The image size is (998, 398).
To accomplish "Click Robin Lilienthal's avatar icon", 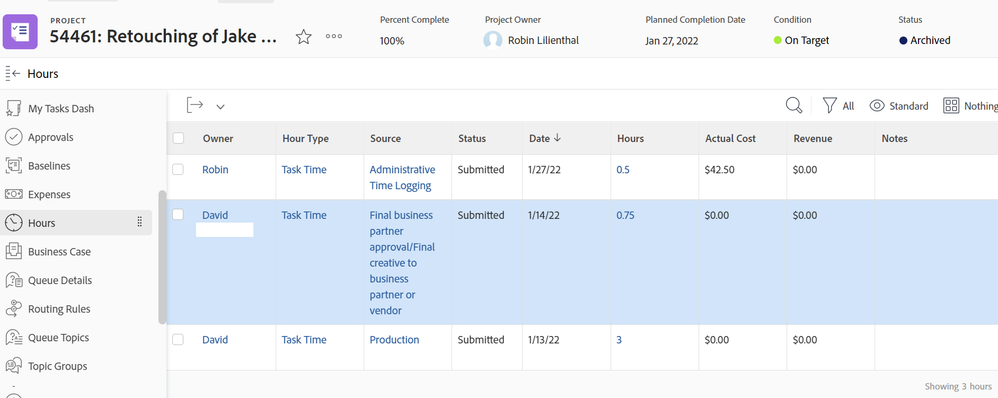I will click(x=493, y=40).
